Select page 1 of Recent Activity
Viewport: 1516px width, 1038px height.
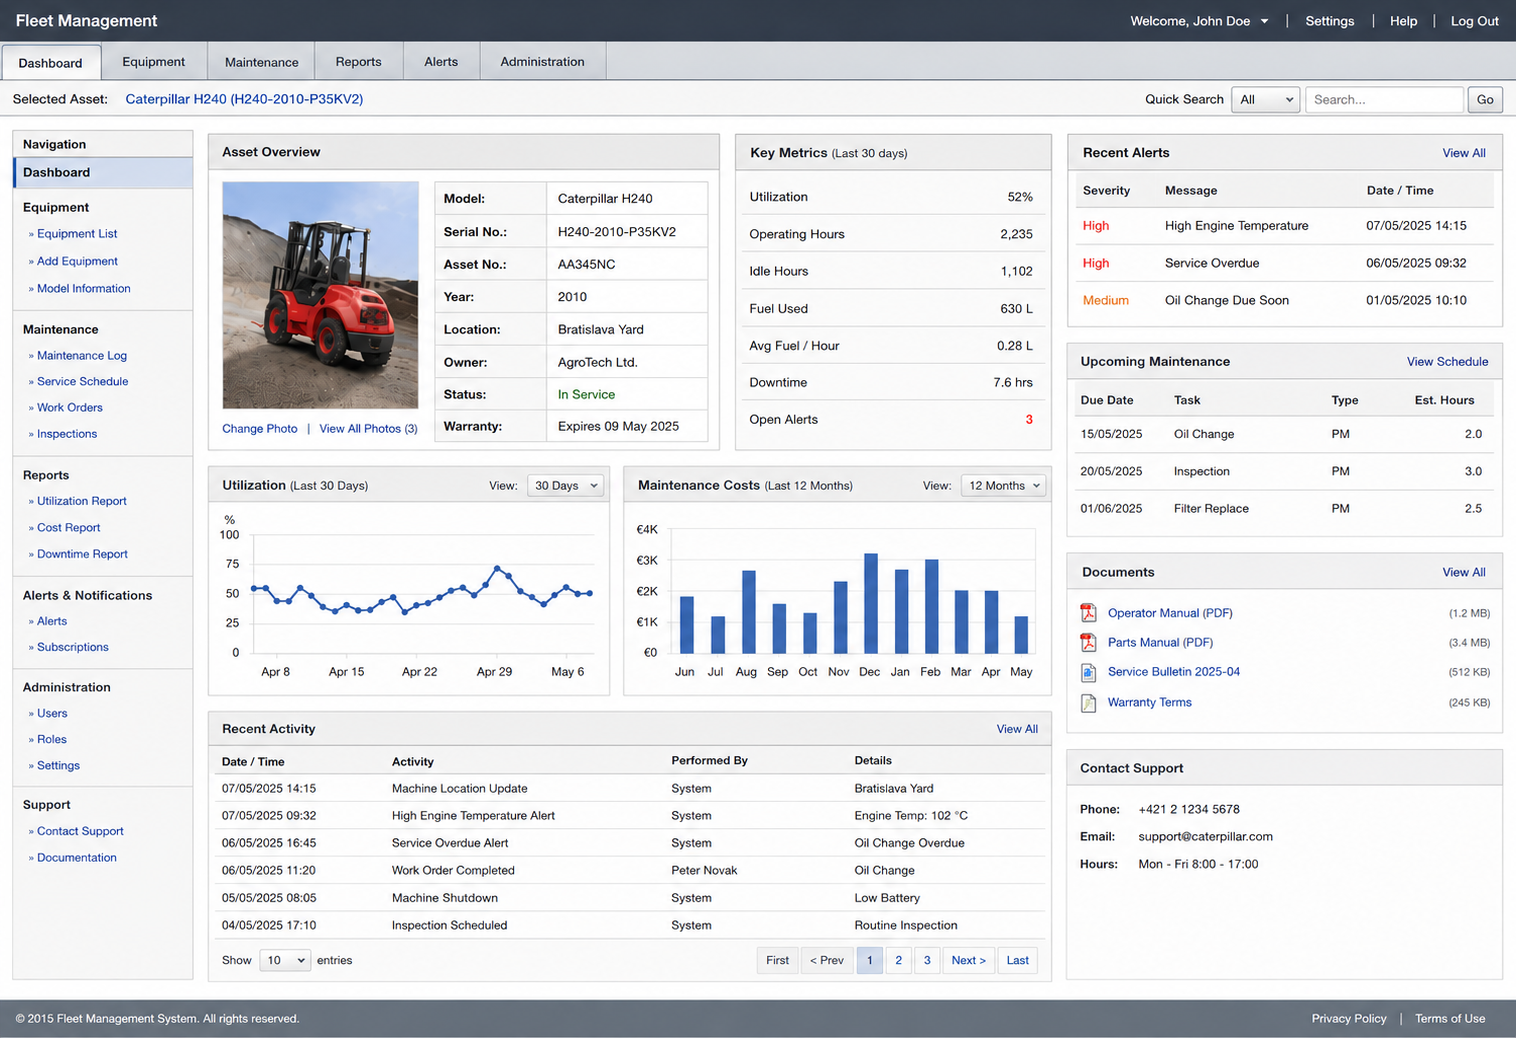(x=870, y=960)
